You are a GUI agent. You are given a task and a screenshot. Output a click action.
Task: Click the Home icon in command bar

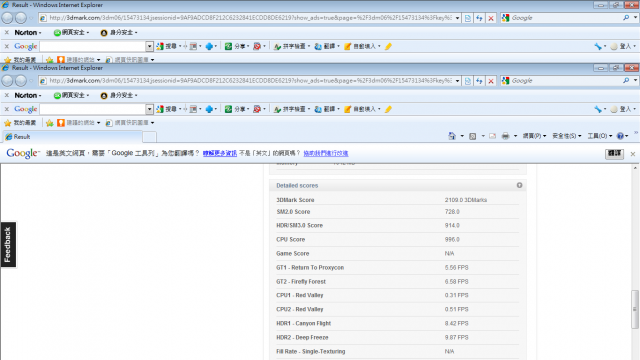coord(452,136)
